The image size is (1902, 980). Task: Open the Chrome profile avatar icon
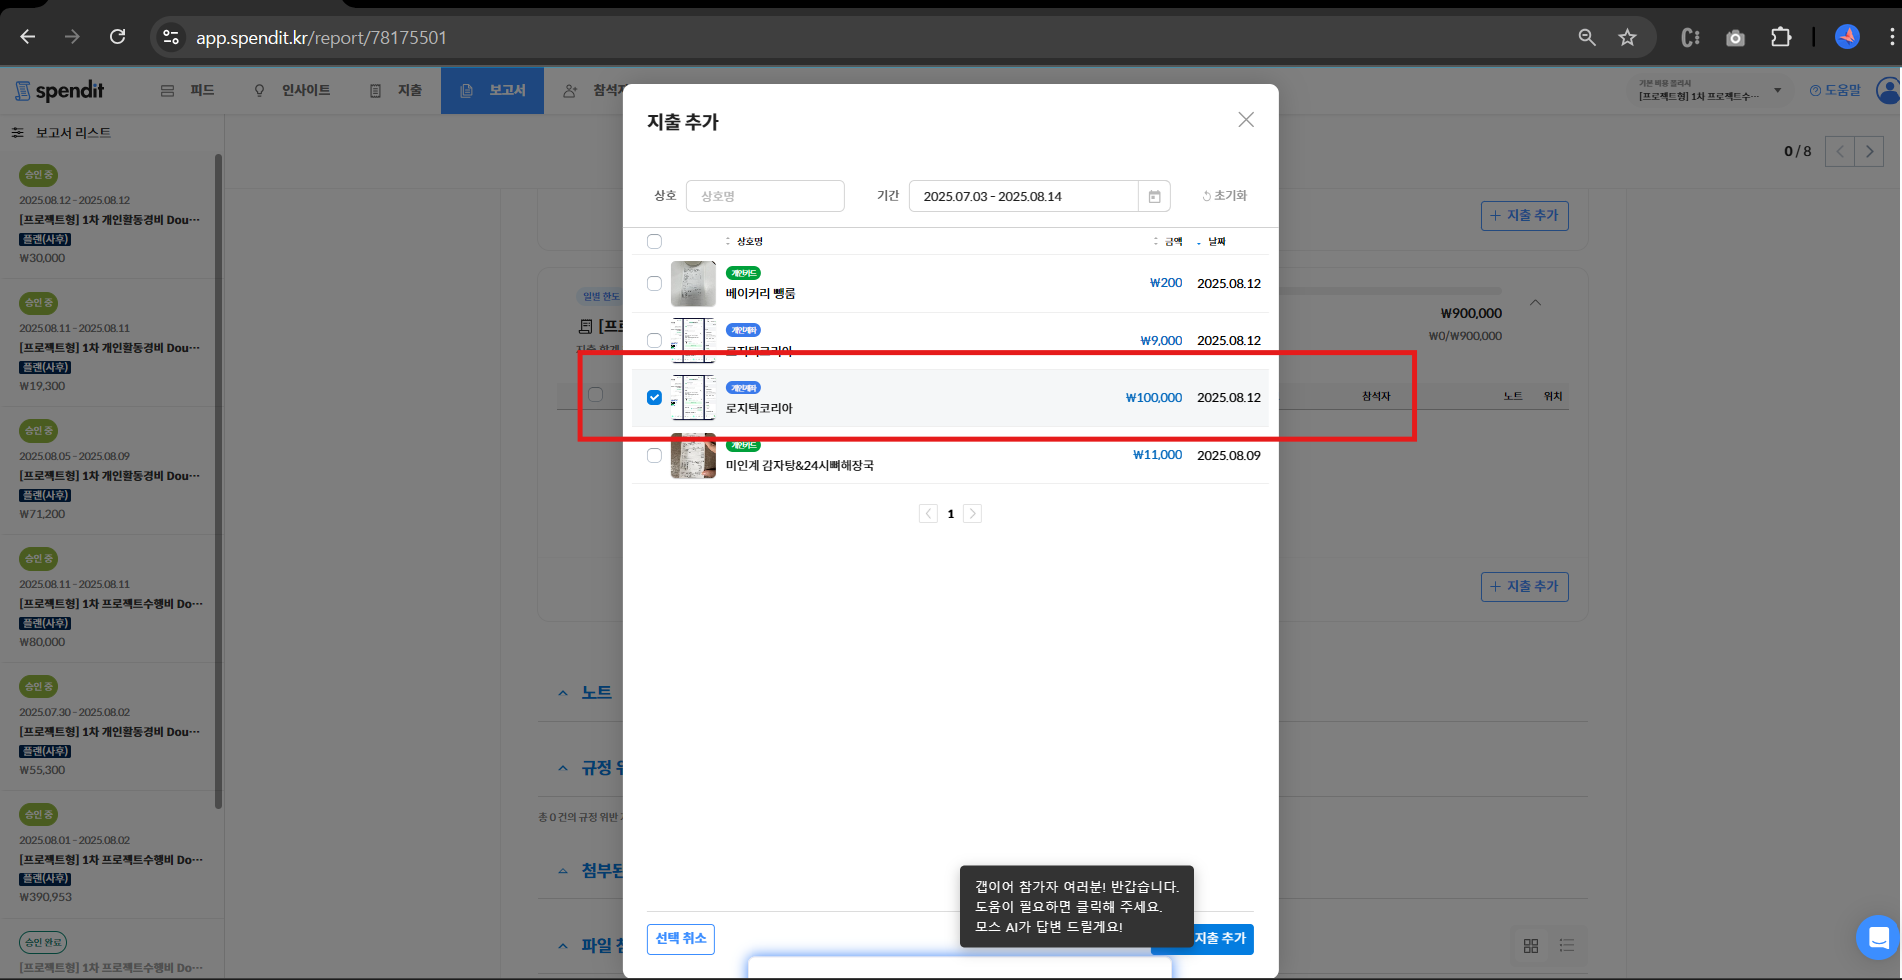[x=1847, y=37]
